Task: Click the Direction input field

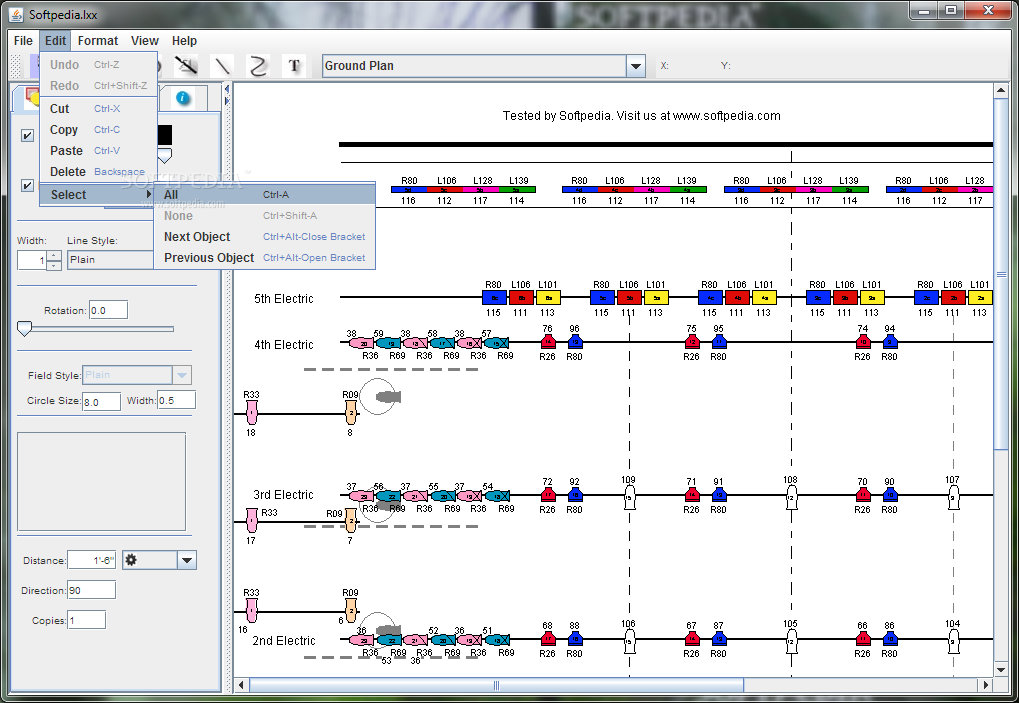Action: 91,590
